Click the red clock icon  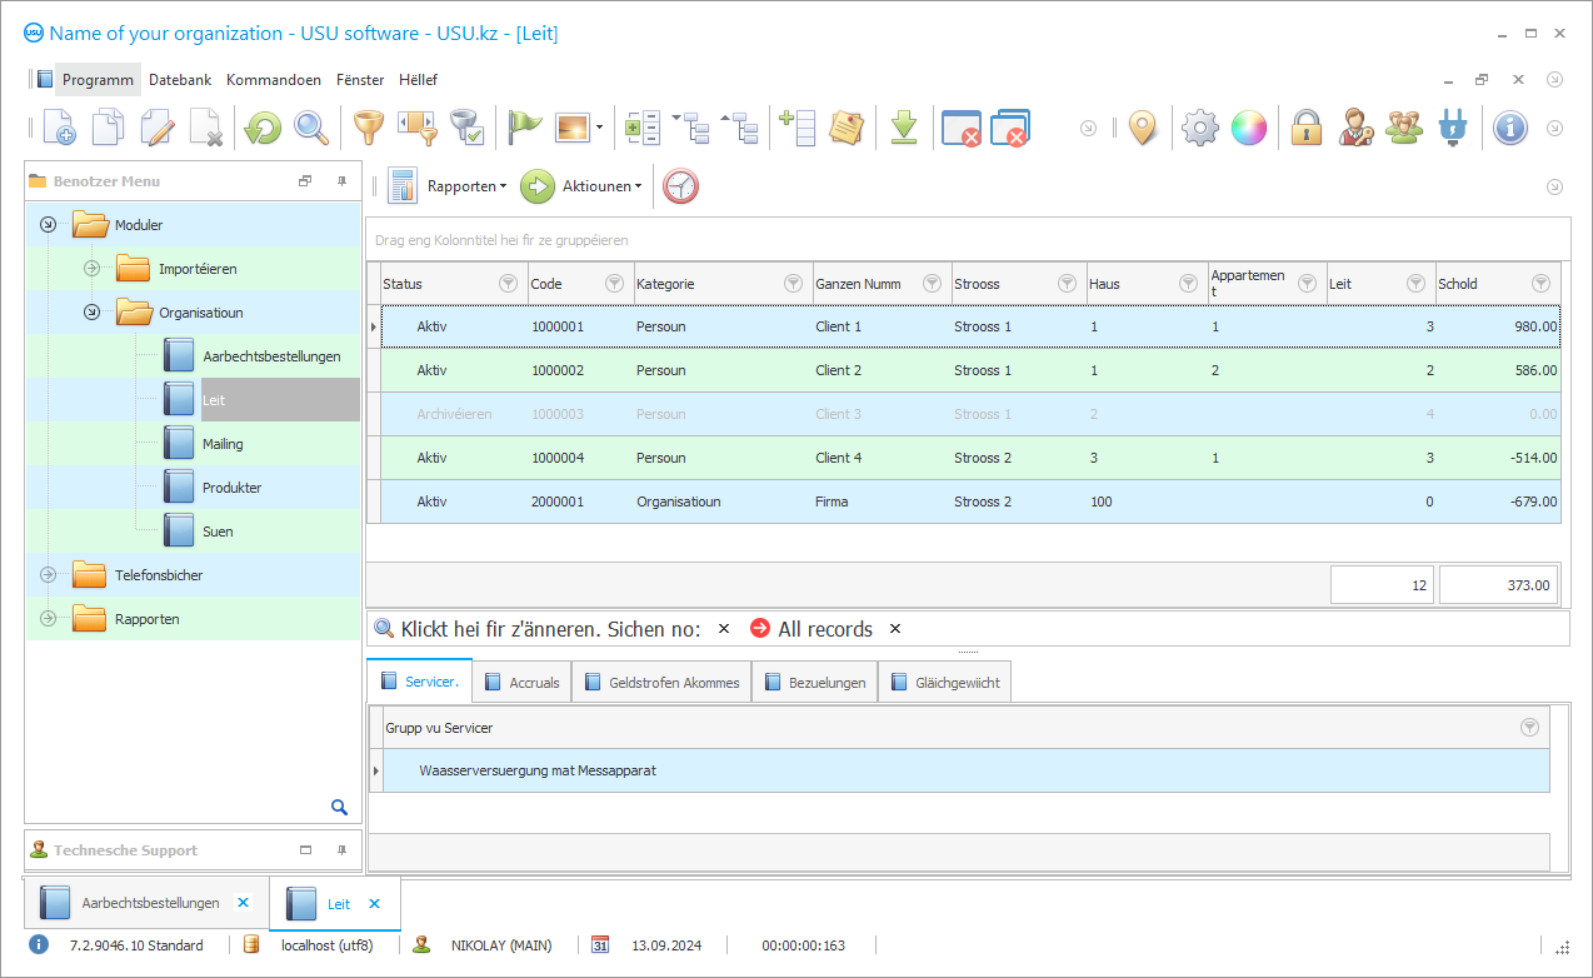680,187
